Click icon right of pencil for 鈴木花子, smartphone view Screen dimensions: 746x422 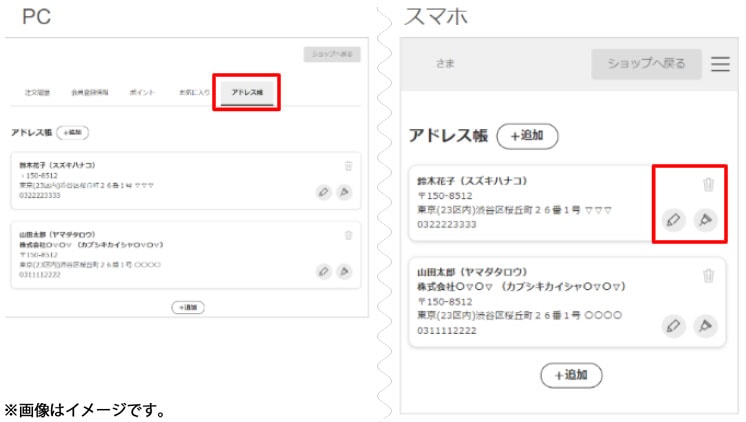coord(705,219)
